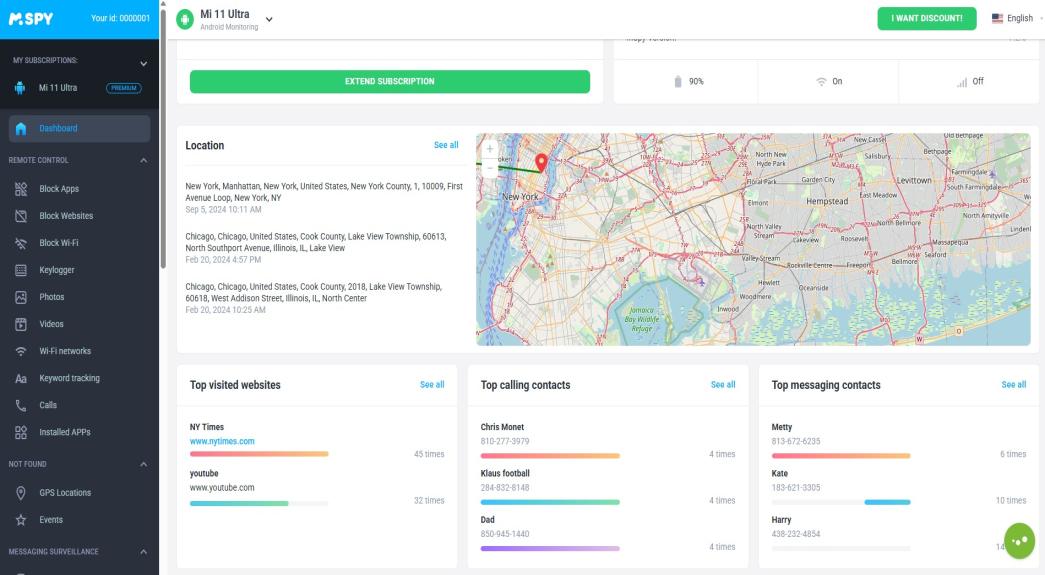Select Wi-Fi networks label in the sidebar

65,351
